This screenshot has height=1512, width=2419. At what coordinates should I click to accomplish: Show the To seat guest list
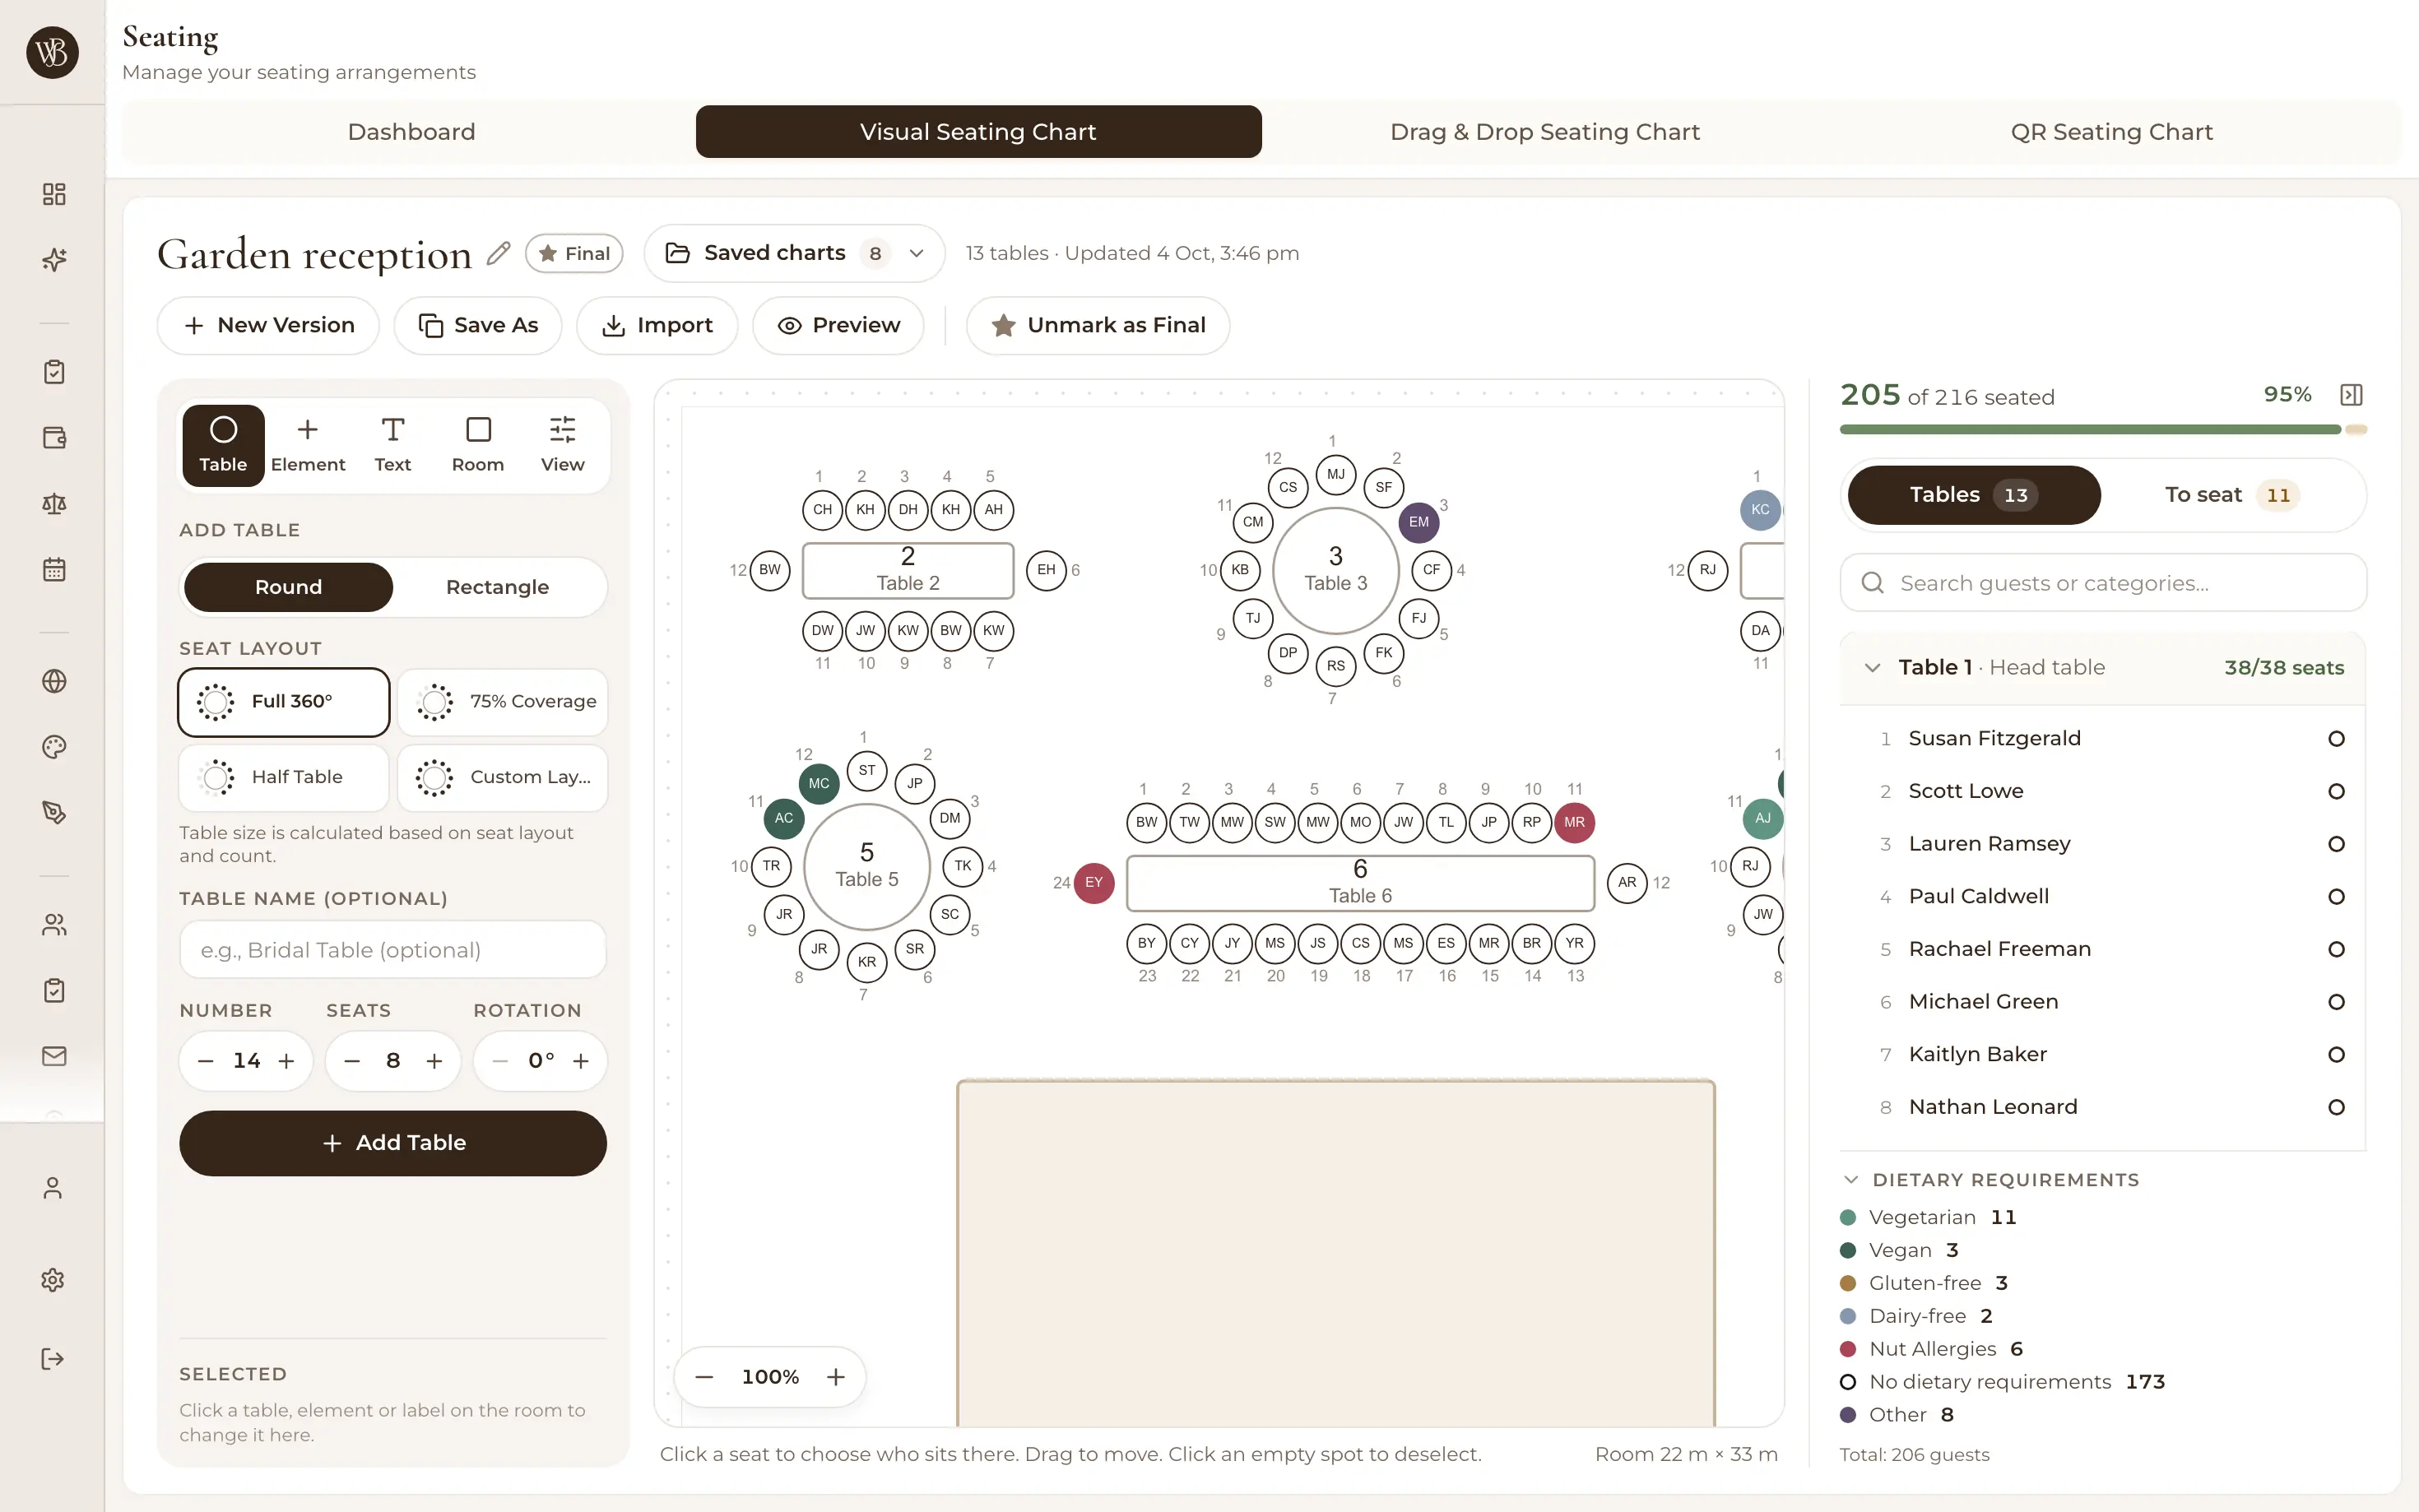click(x=2231, y=495)
